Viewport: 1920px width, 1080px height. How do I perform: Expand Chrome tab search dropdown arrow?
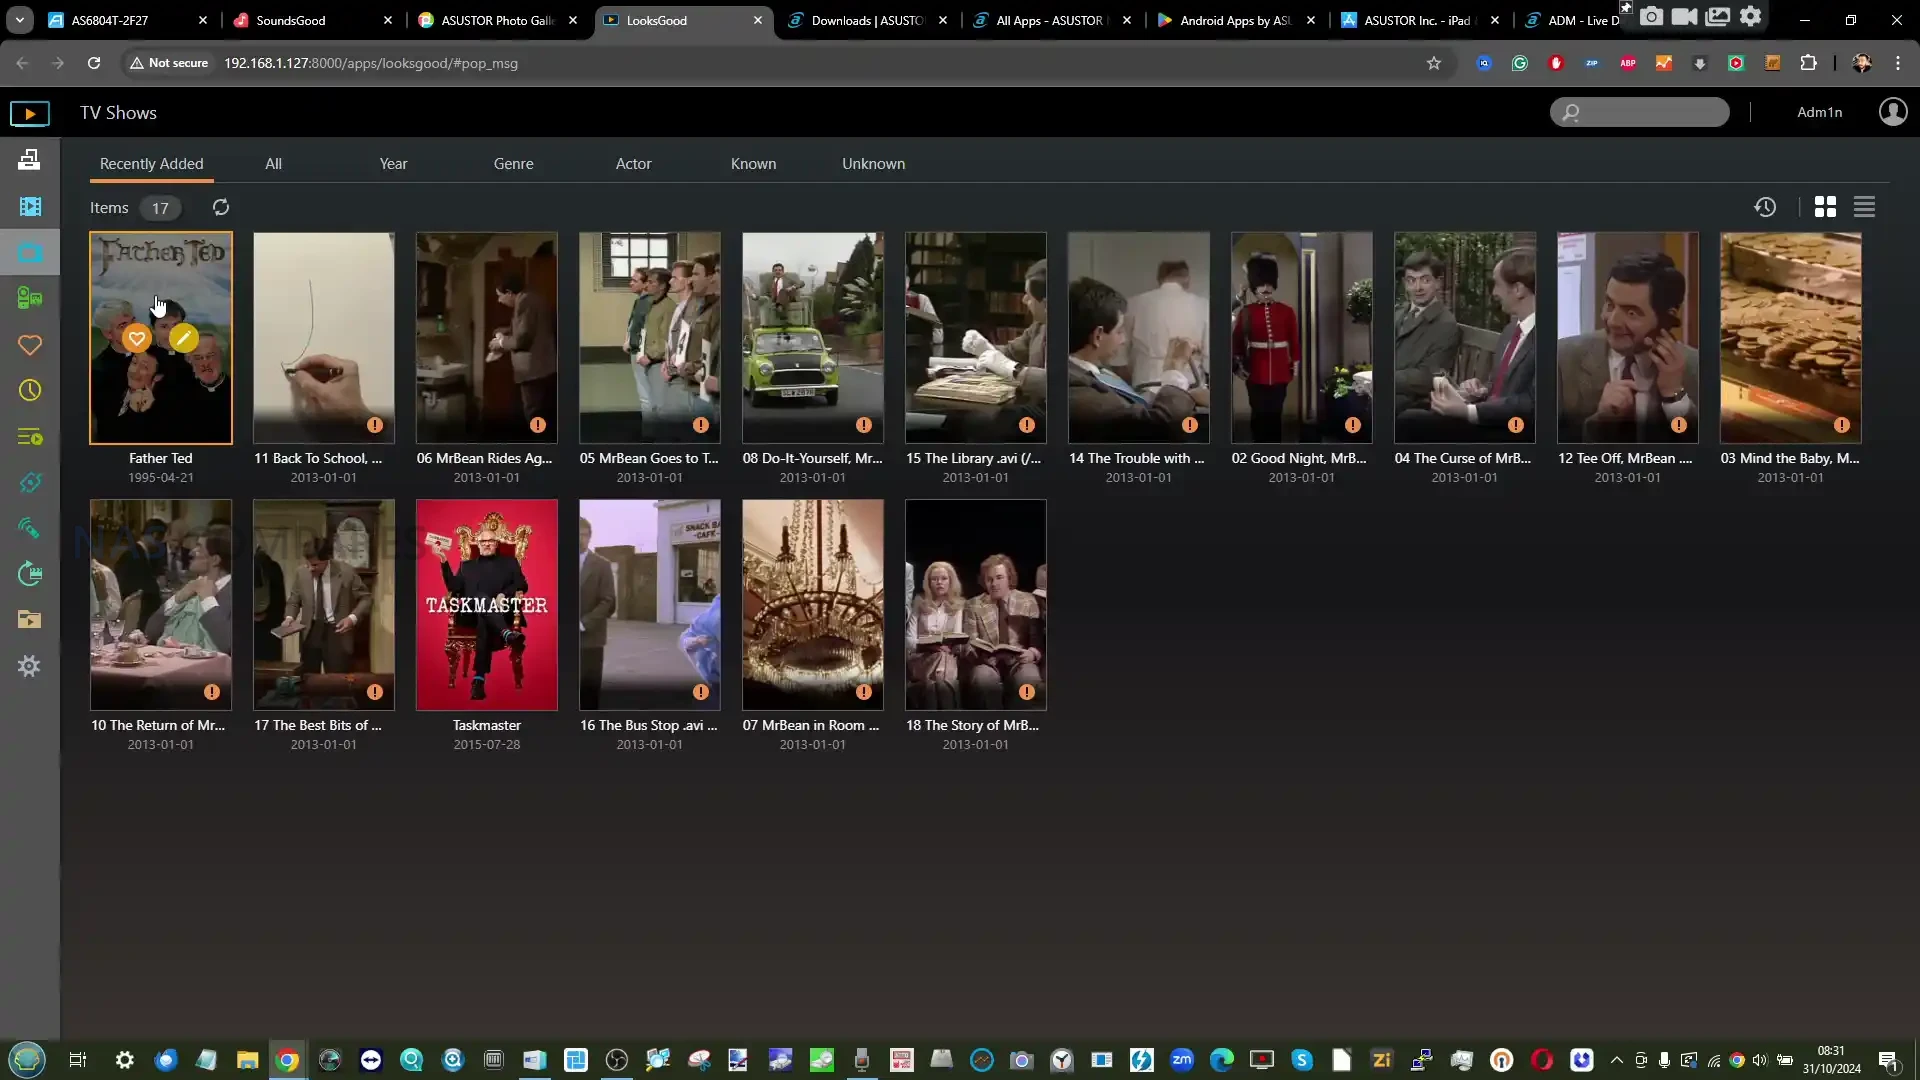[x=19, y=20]
